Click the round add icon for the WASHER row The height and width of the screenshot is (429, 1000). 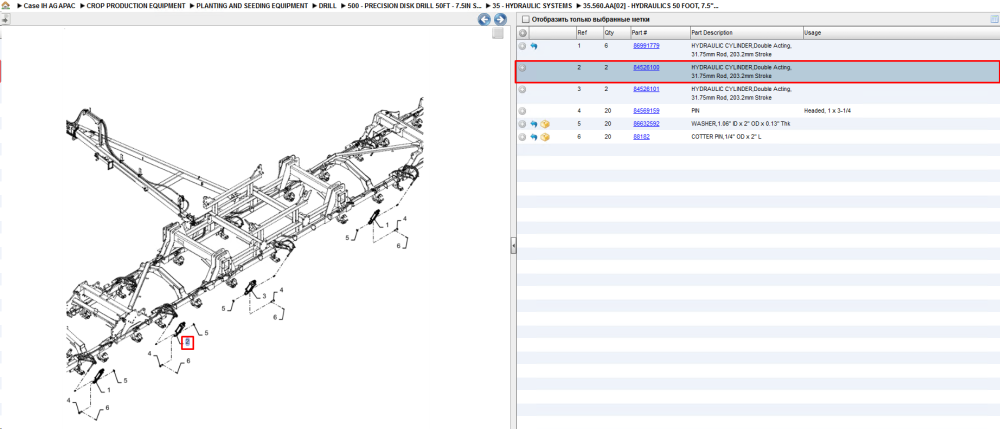point(522,124)
